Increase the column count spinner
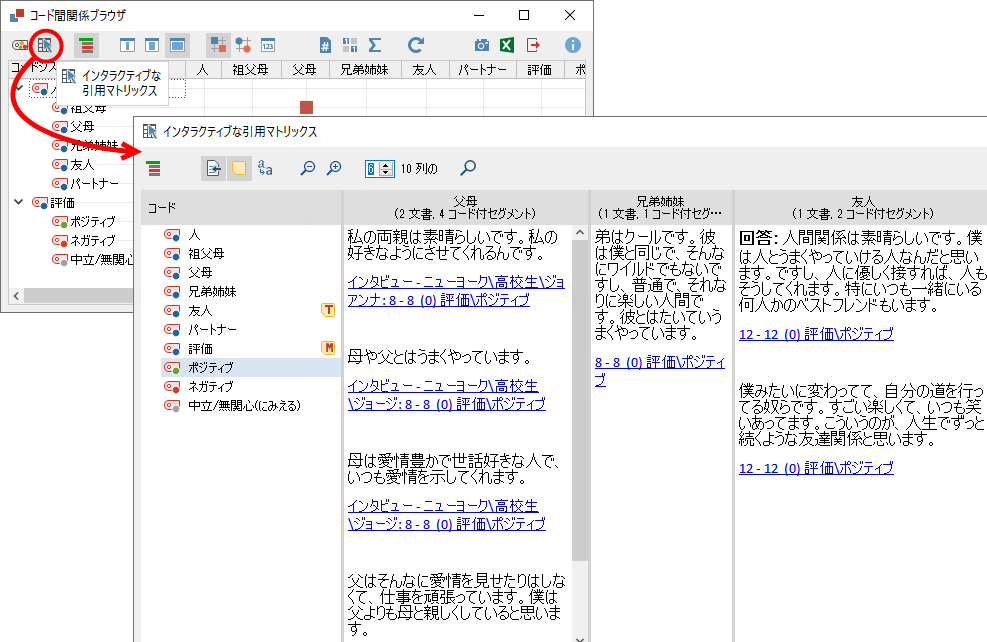Image resolution: width=987 pixels, height=642 pixels. click(x=386, y=165)
